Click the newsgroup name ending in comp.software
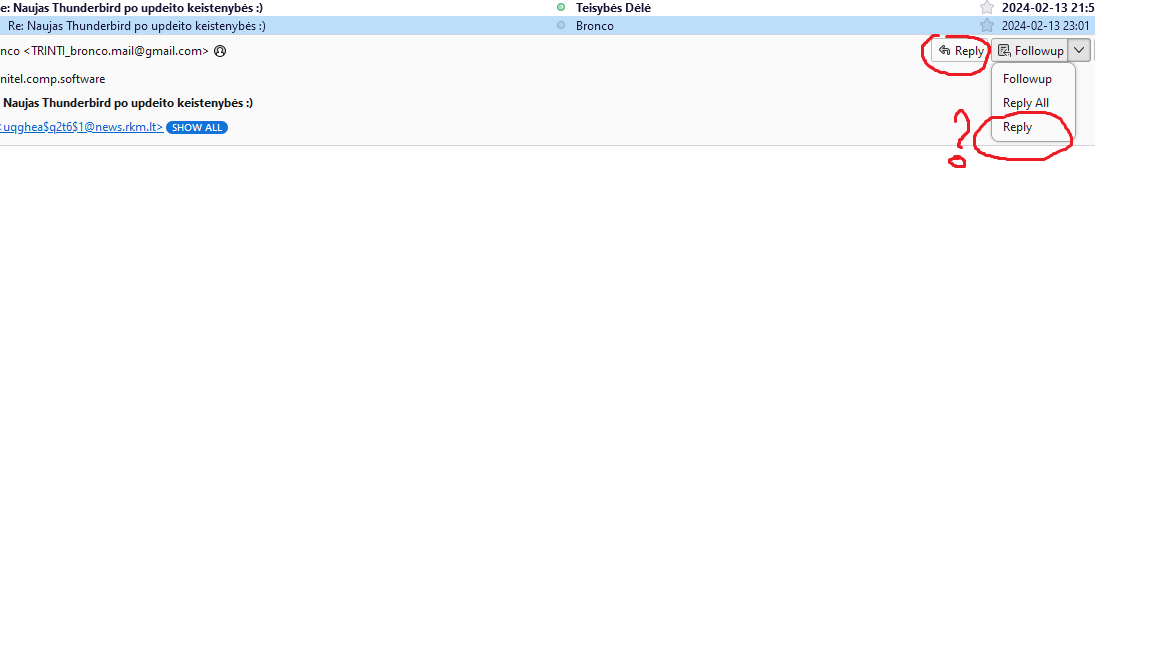Image resolution: width=1152 pixels, height=648 pixels. [53, 79]
